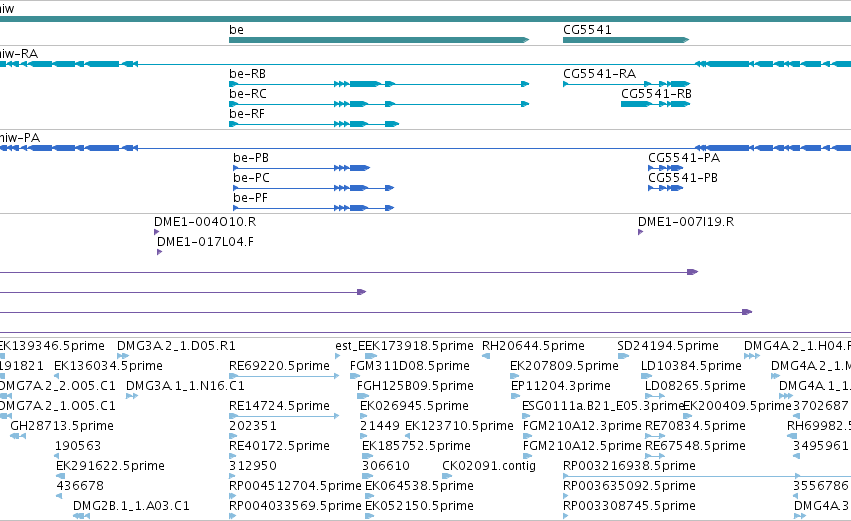Select the RE70834.5prime EST label
Image resolution: width=851 pixels, height=521 pixels.
695,426
